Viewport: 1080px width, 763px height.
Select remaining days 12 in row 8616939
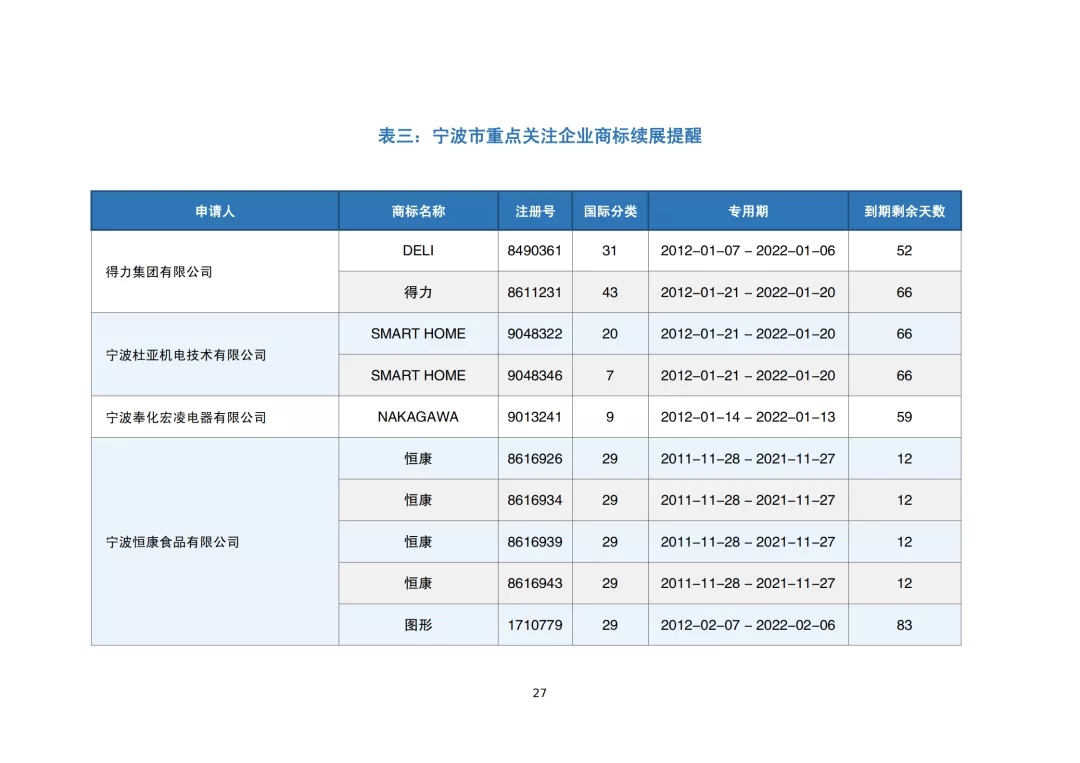pyautogui.click(x=904, y=542)
